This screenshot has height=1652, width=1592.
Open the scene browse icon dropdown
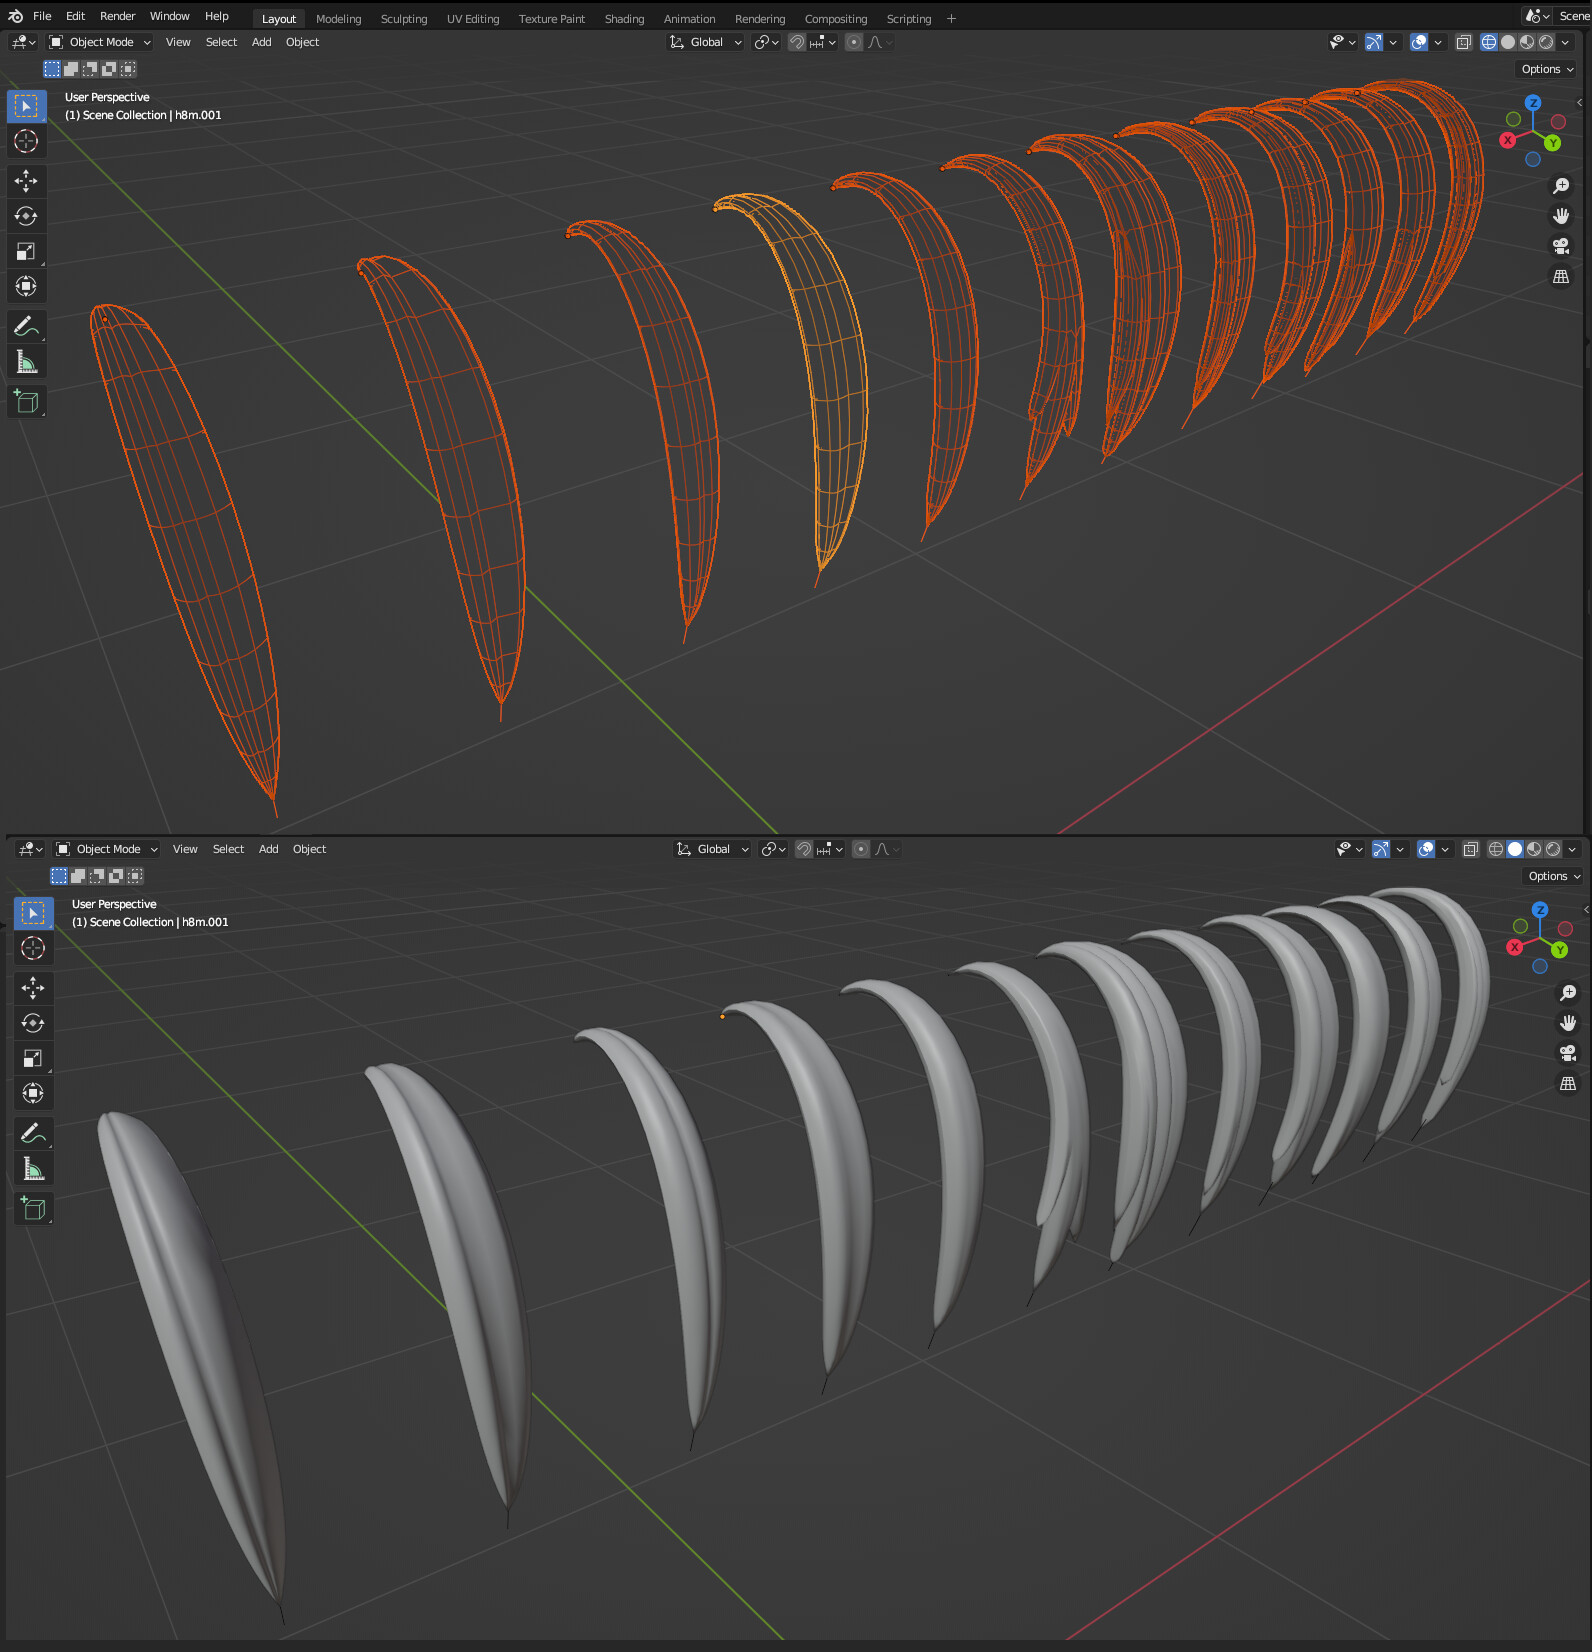point(1537,16)
